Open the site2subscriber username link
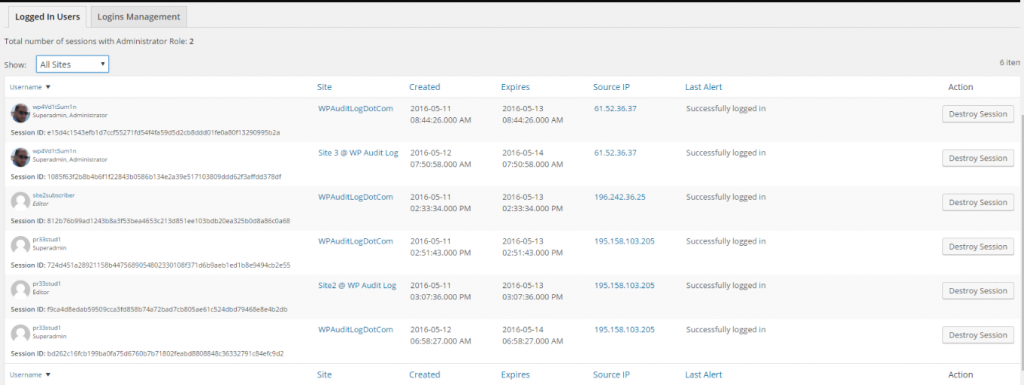This screenshot has width=1024, height=385. pos(54,195)
